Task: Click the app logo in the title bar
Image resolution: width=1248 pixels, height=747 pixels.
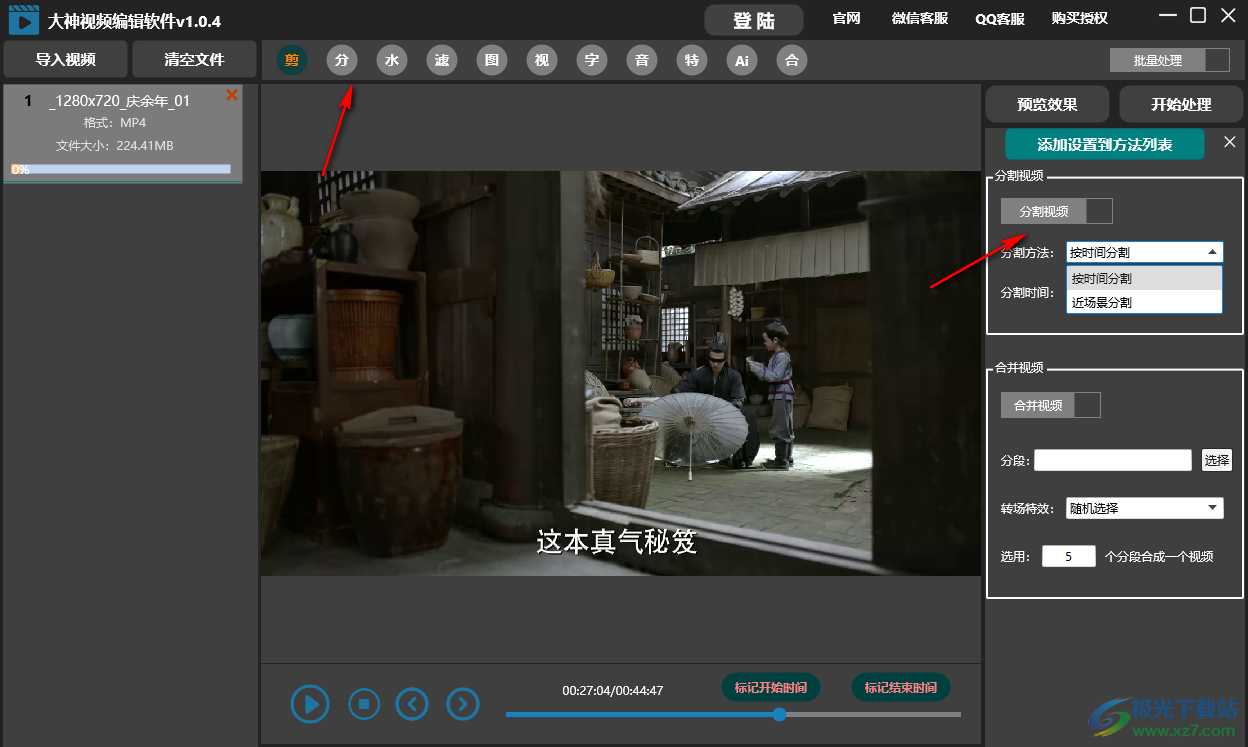Action: tap(24, 20)
